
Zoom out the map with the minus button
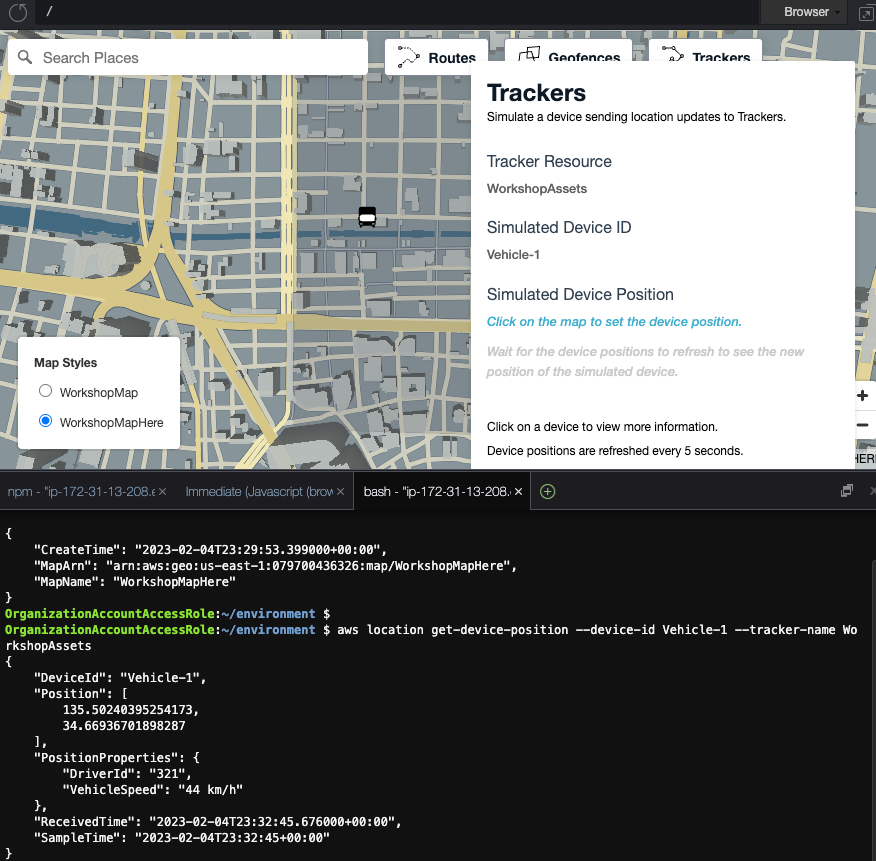[x=863, y=425]
